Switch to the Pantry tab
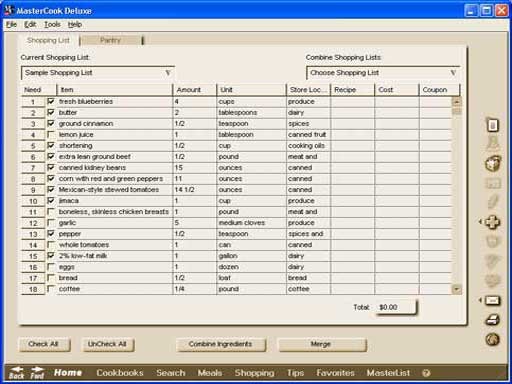This screenshot has width=512, height=384. pos(110,40)
